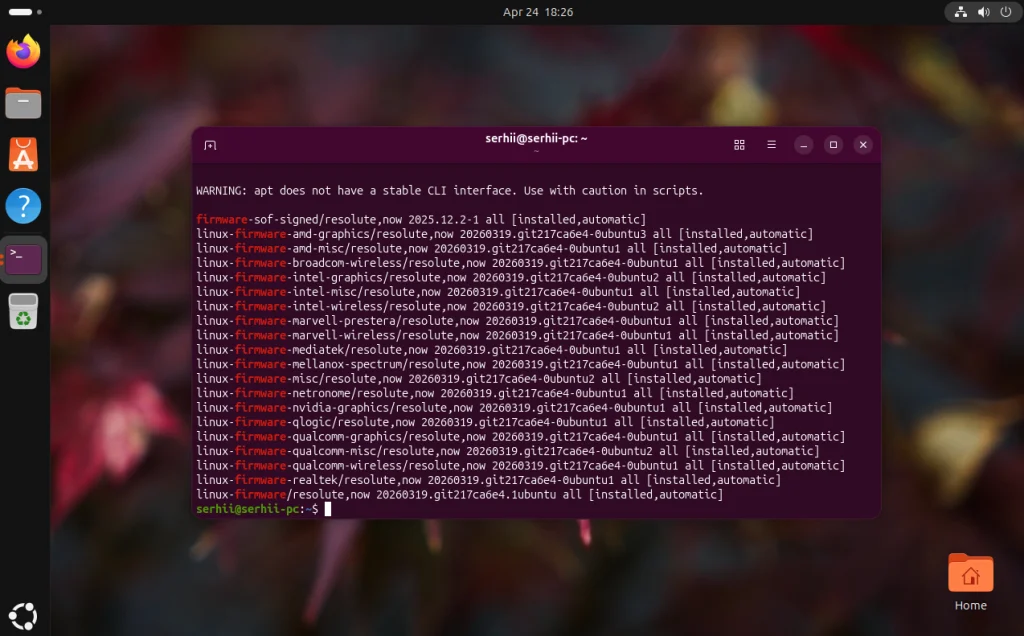Click the linux-firmware-intel-graphics line
1024x636 pixels.
(511, 277)
